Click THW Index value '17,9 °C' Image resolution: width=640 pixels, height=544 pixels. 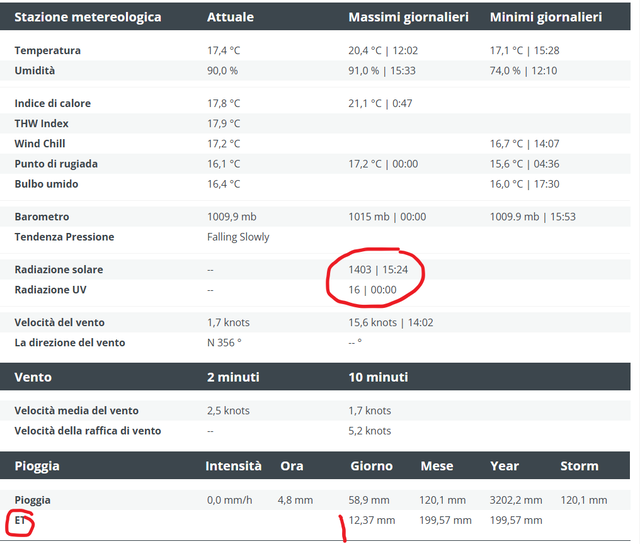point(224,124)
